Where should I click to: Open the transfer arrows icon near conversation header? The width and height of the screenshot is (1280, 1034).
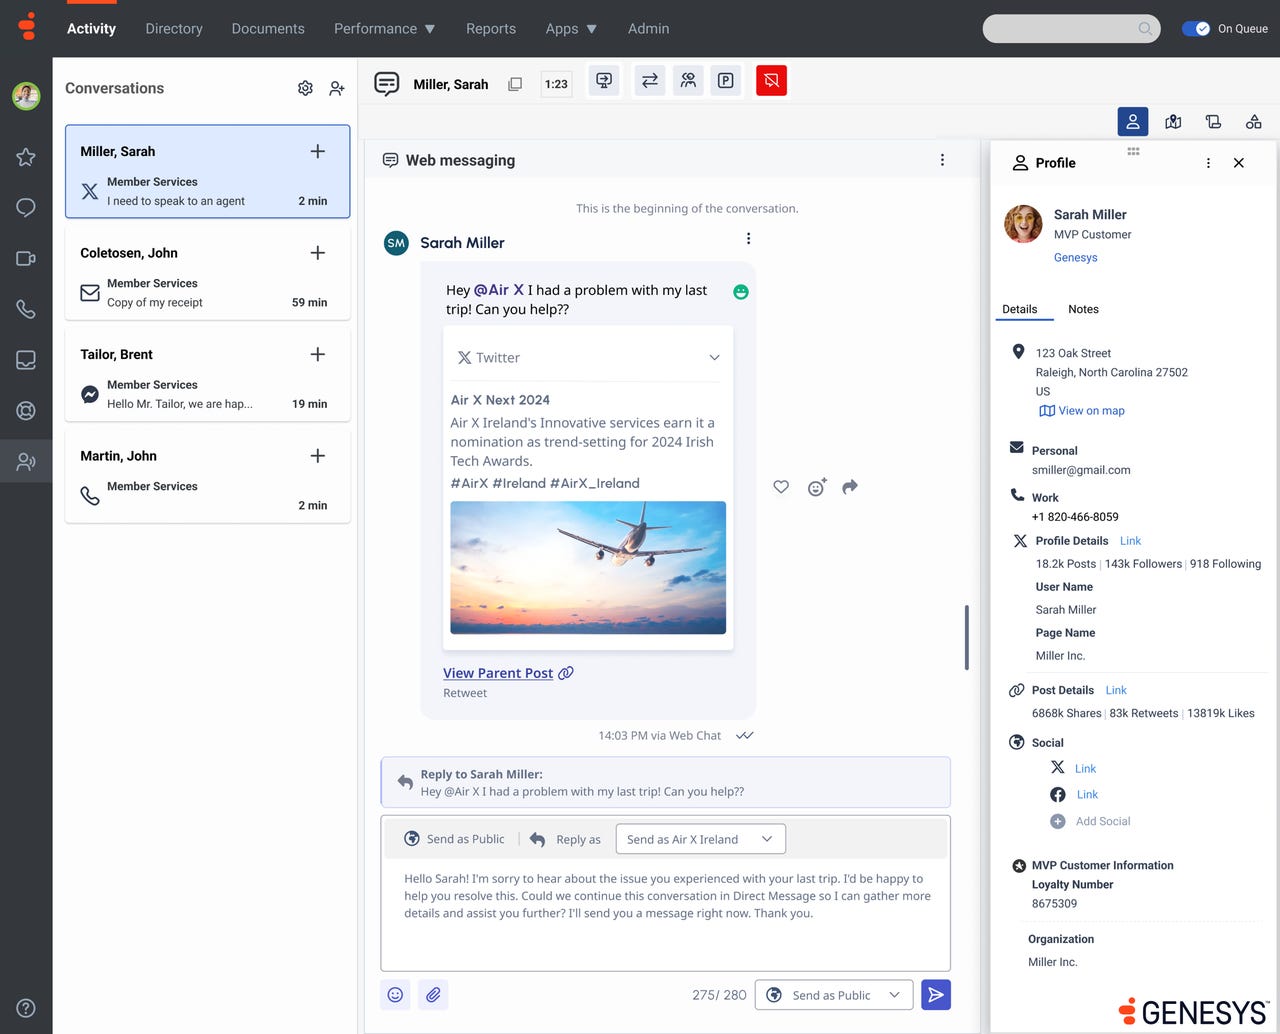[x=649, y=80]
